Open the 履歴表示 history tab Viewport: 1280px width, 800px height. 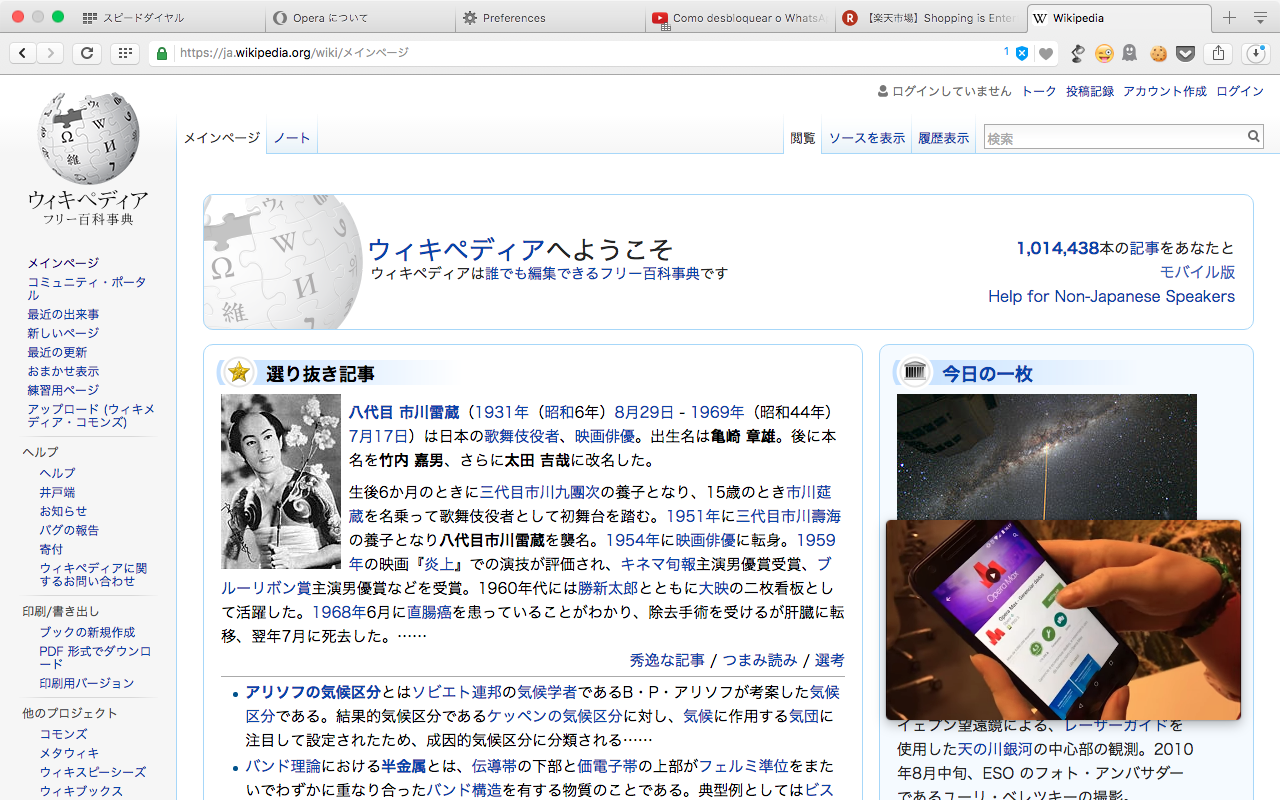click(944, 138)
